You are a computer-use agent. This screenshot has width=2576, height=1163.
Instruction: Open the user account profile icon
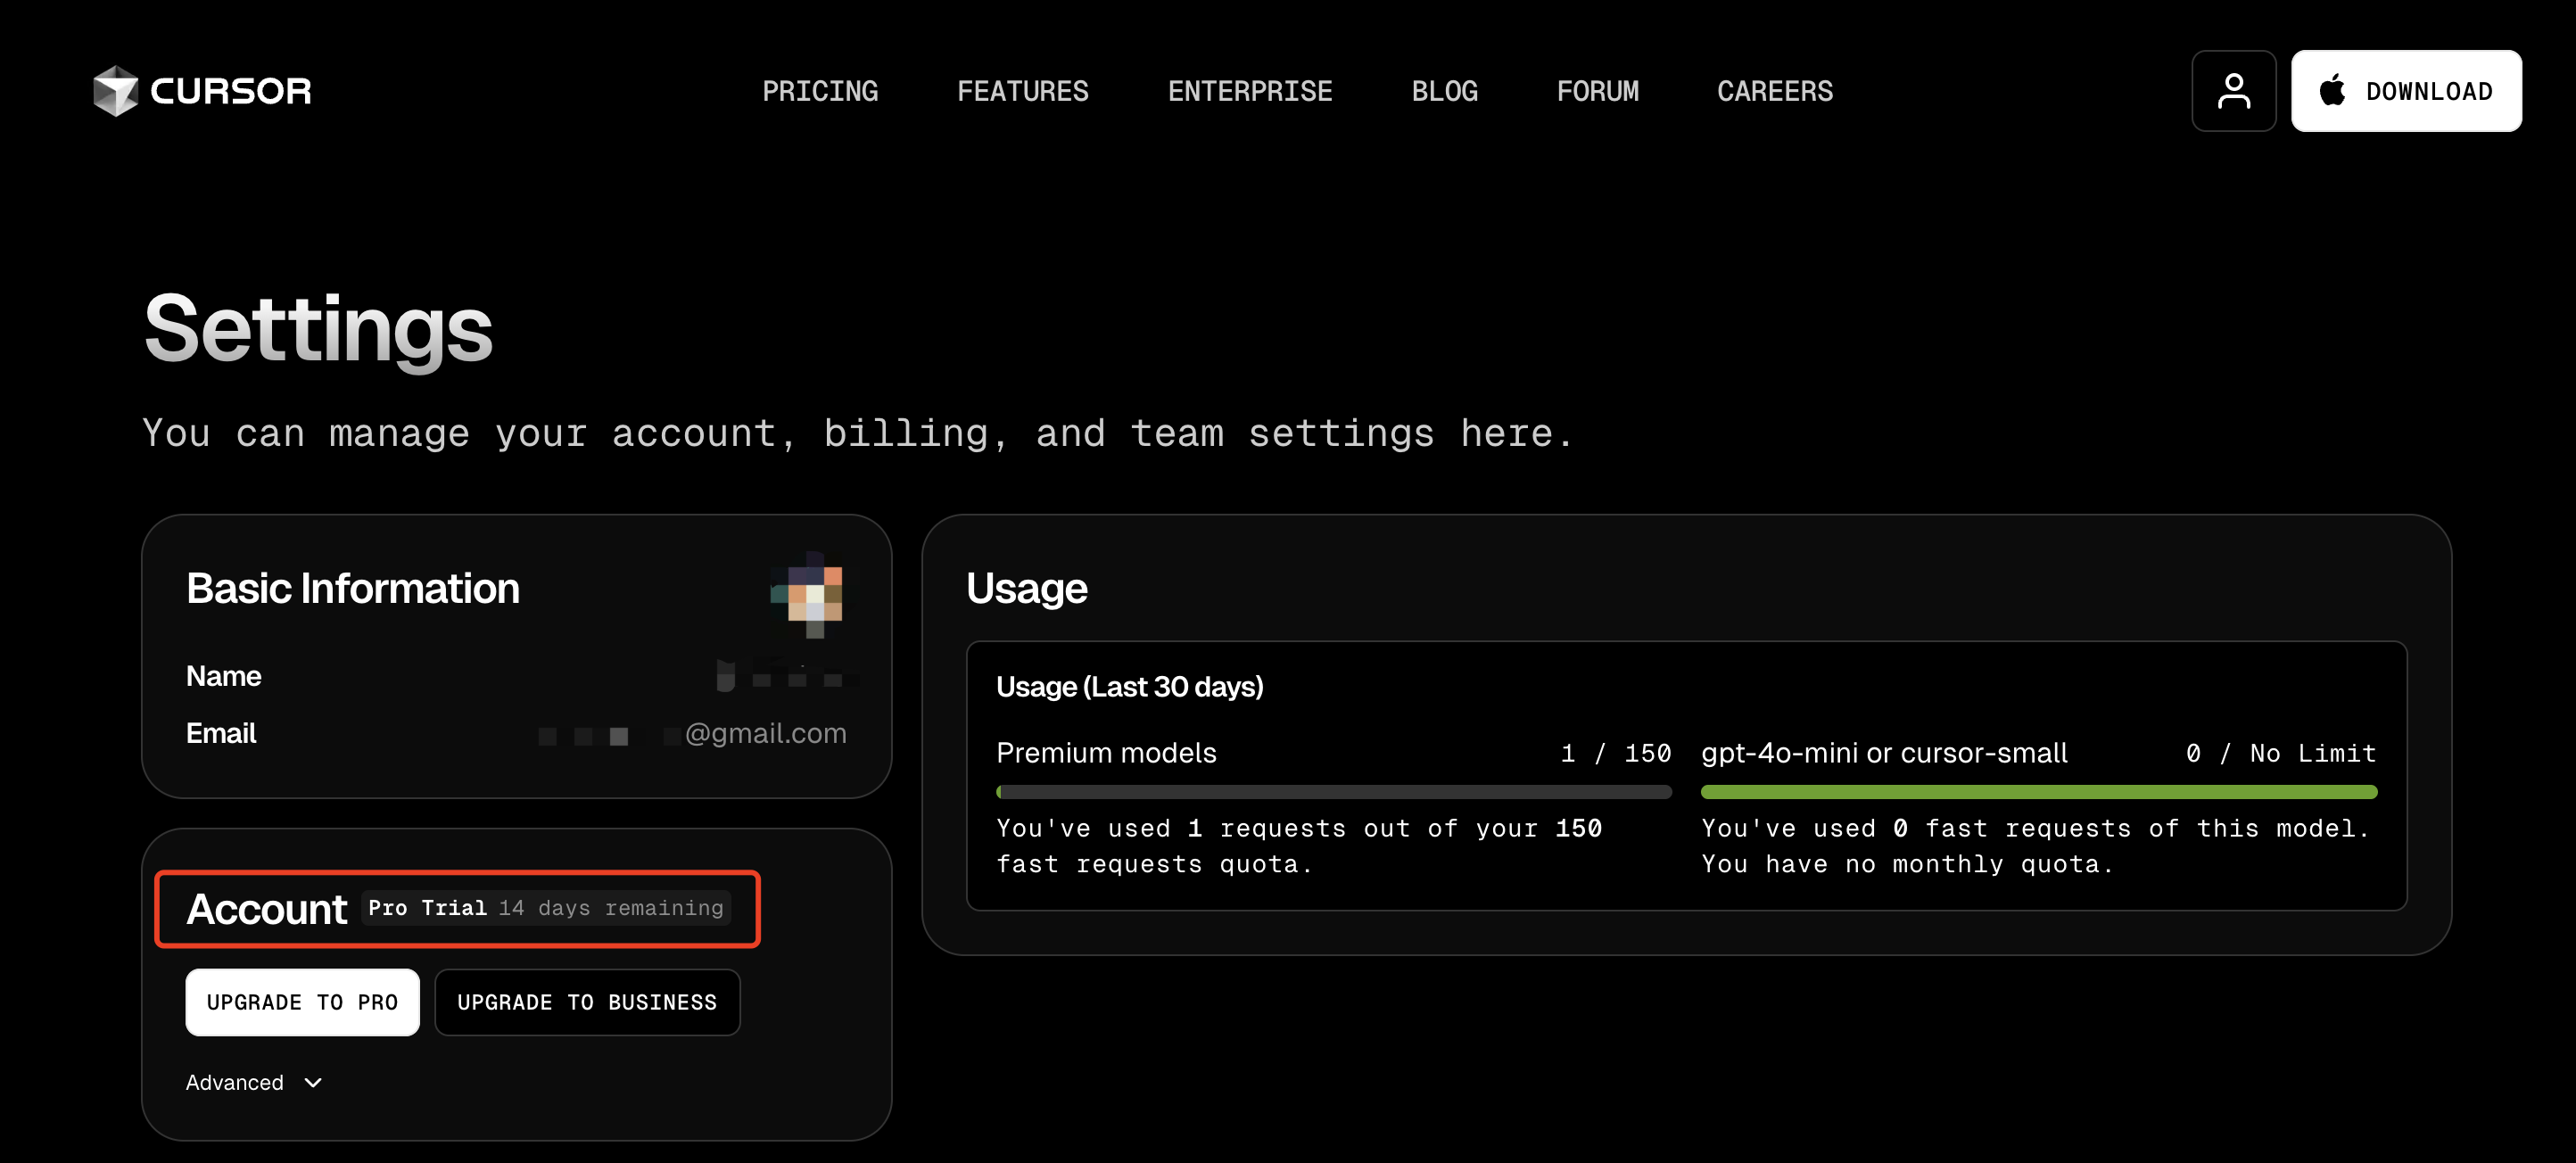click(x=2233, y=91)
